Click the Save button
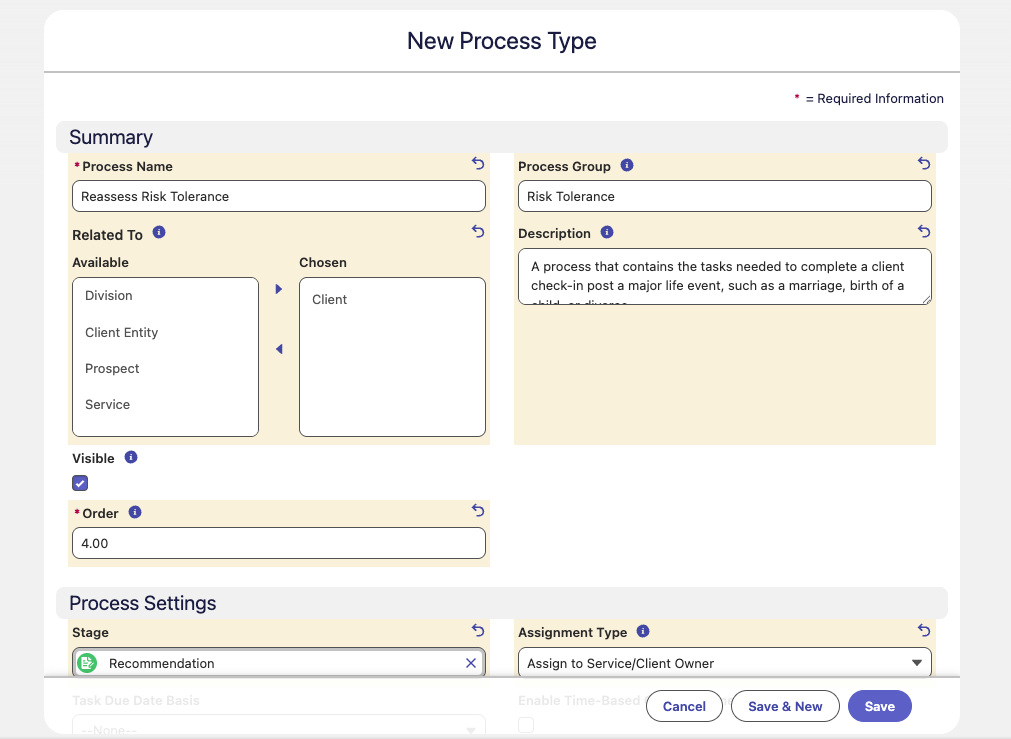 [x=879, y=706]
